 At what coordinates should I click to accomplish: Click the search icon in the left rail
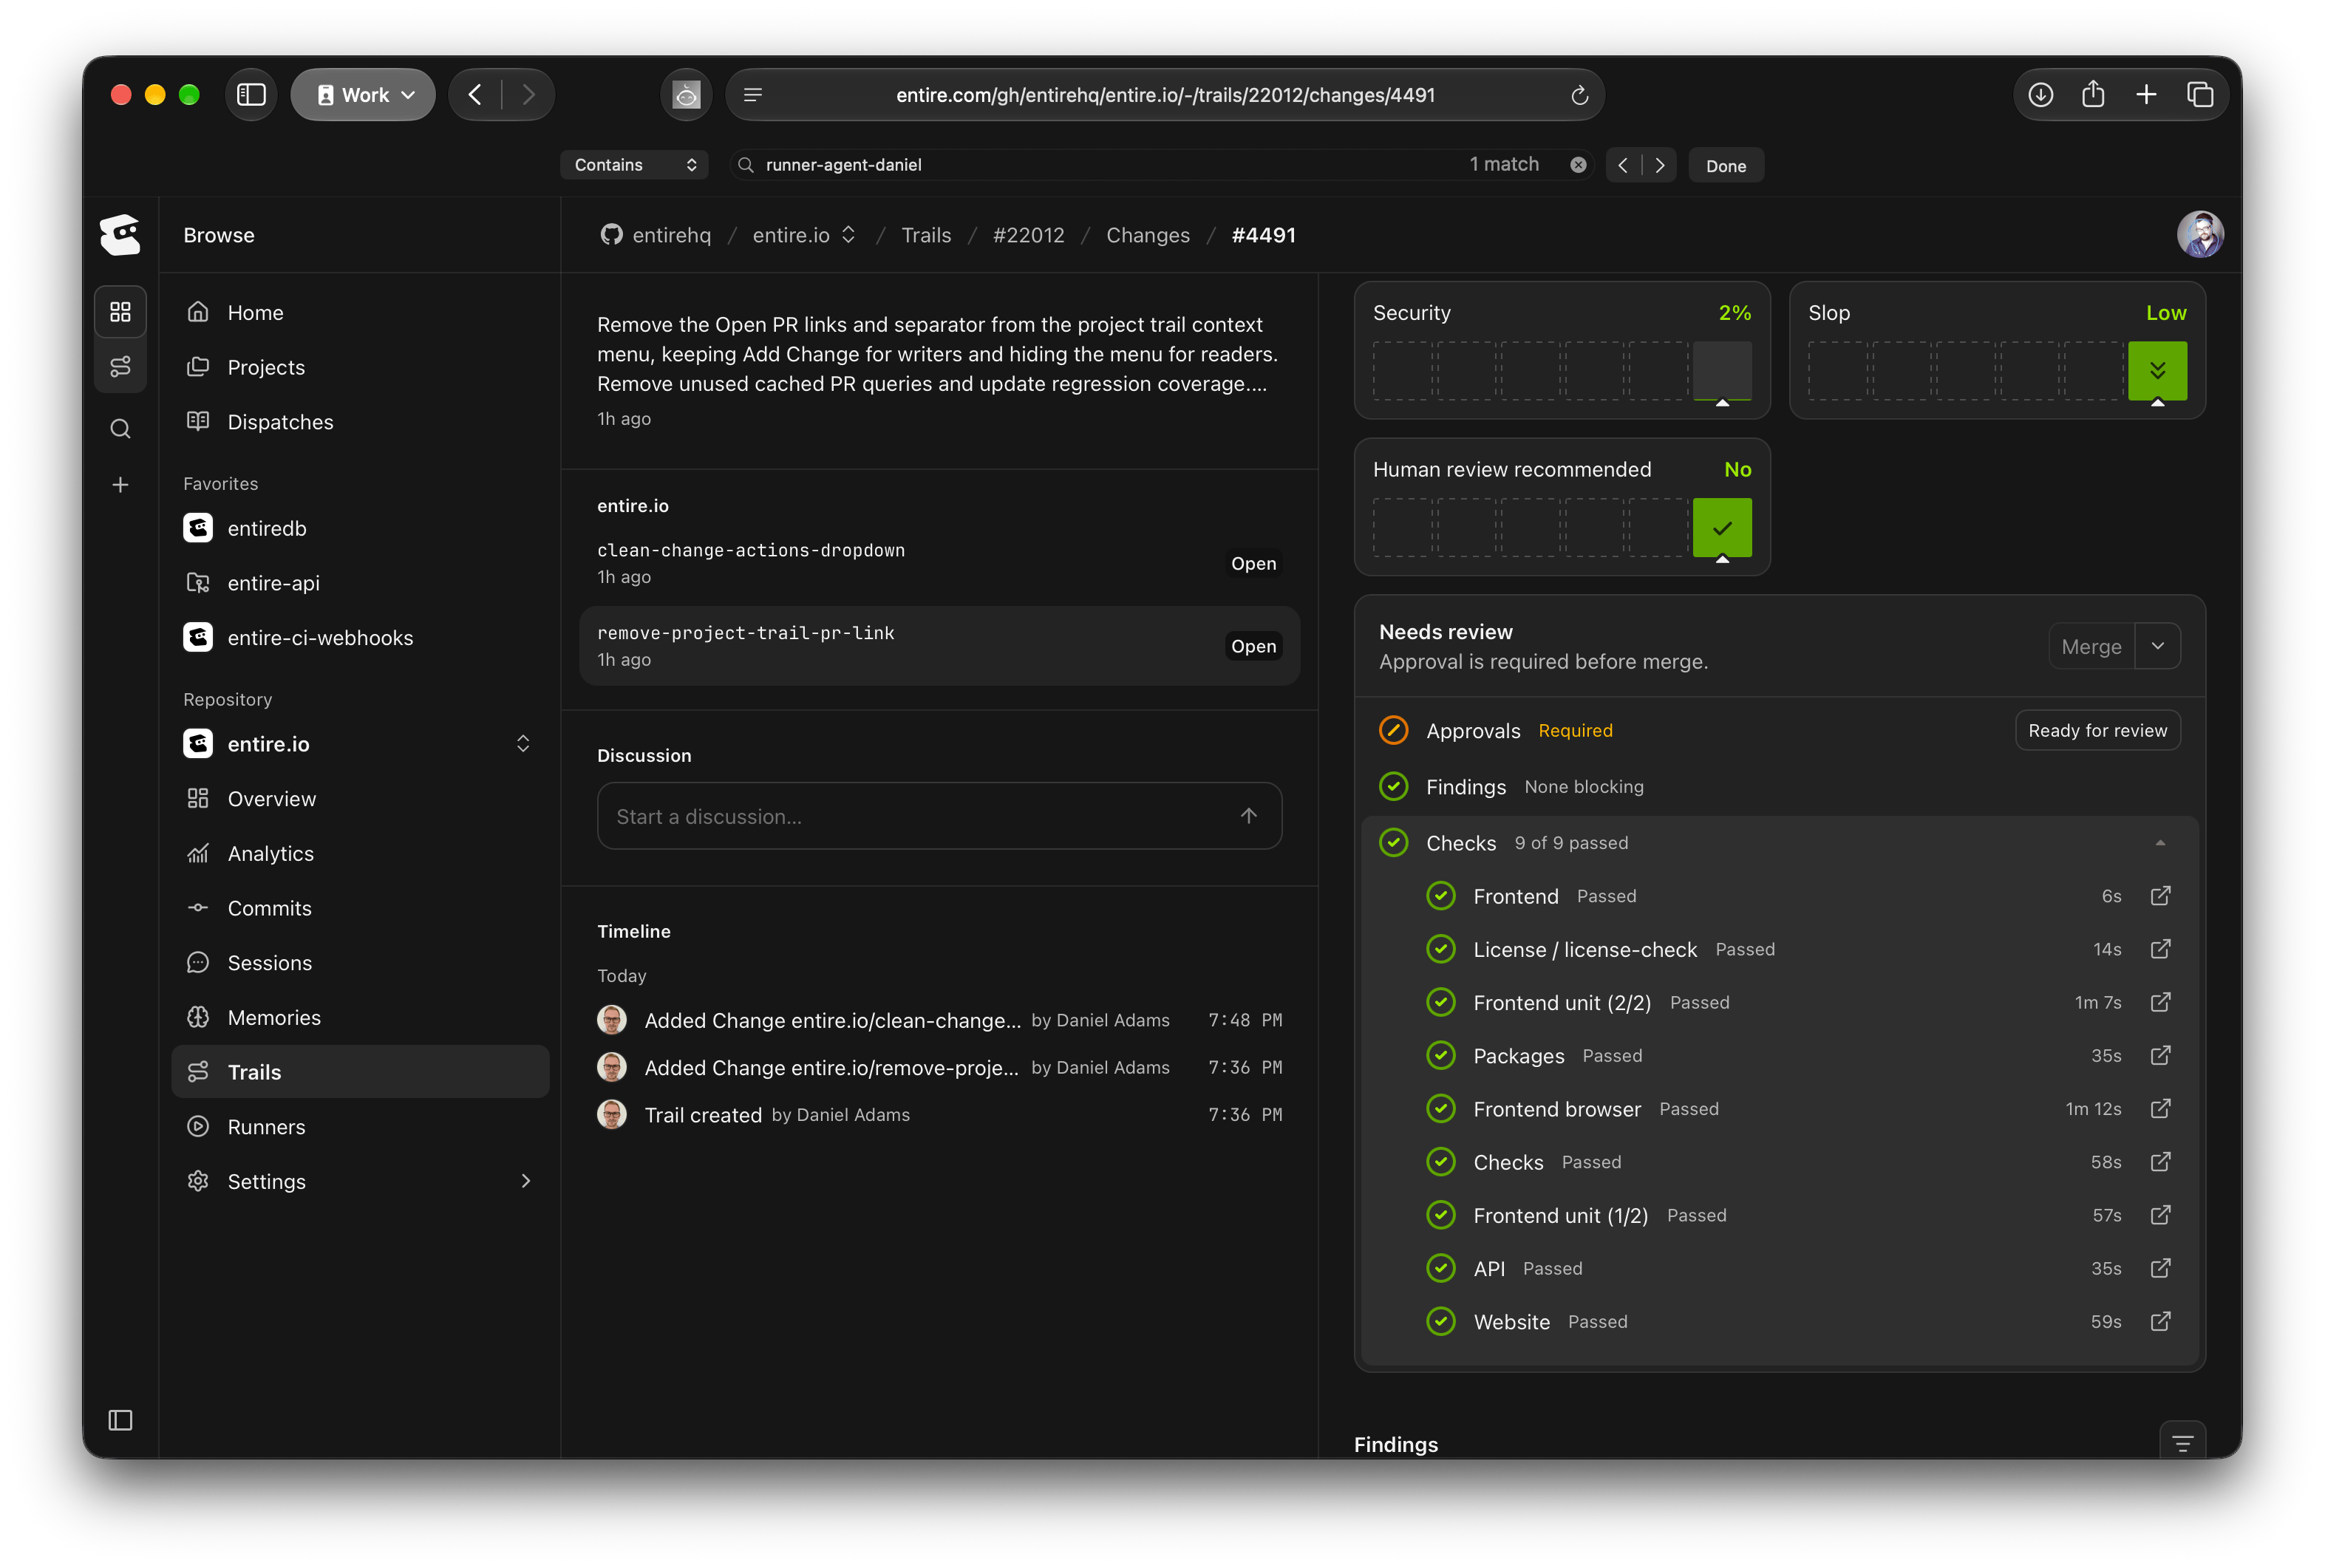click(x=120, y=429)
